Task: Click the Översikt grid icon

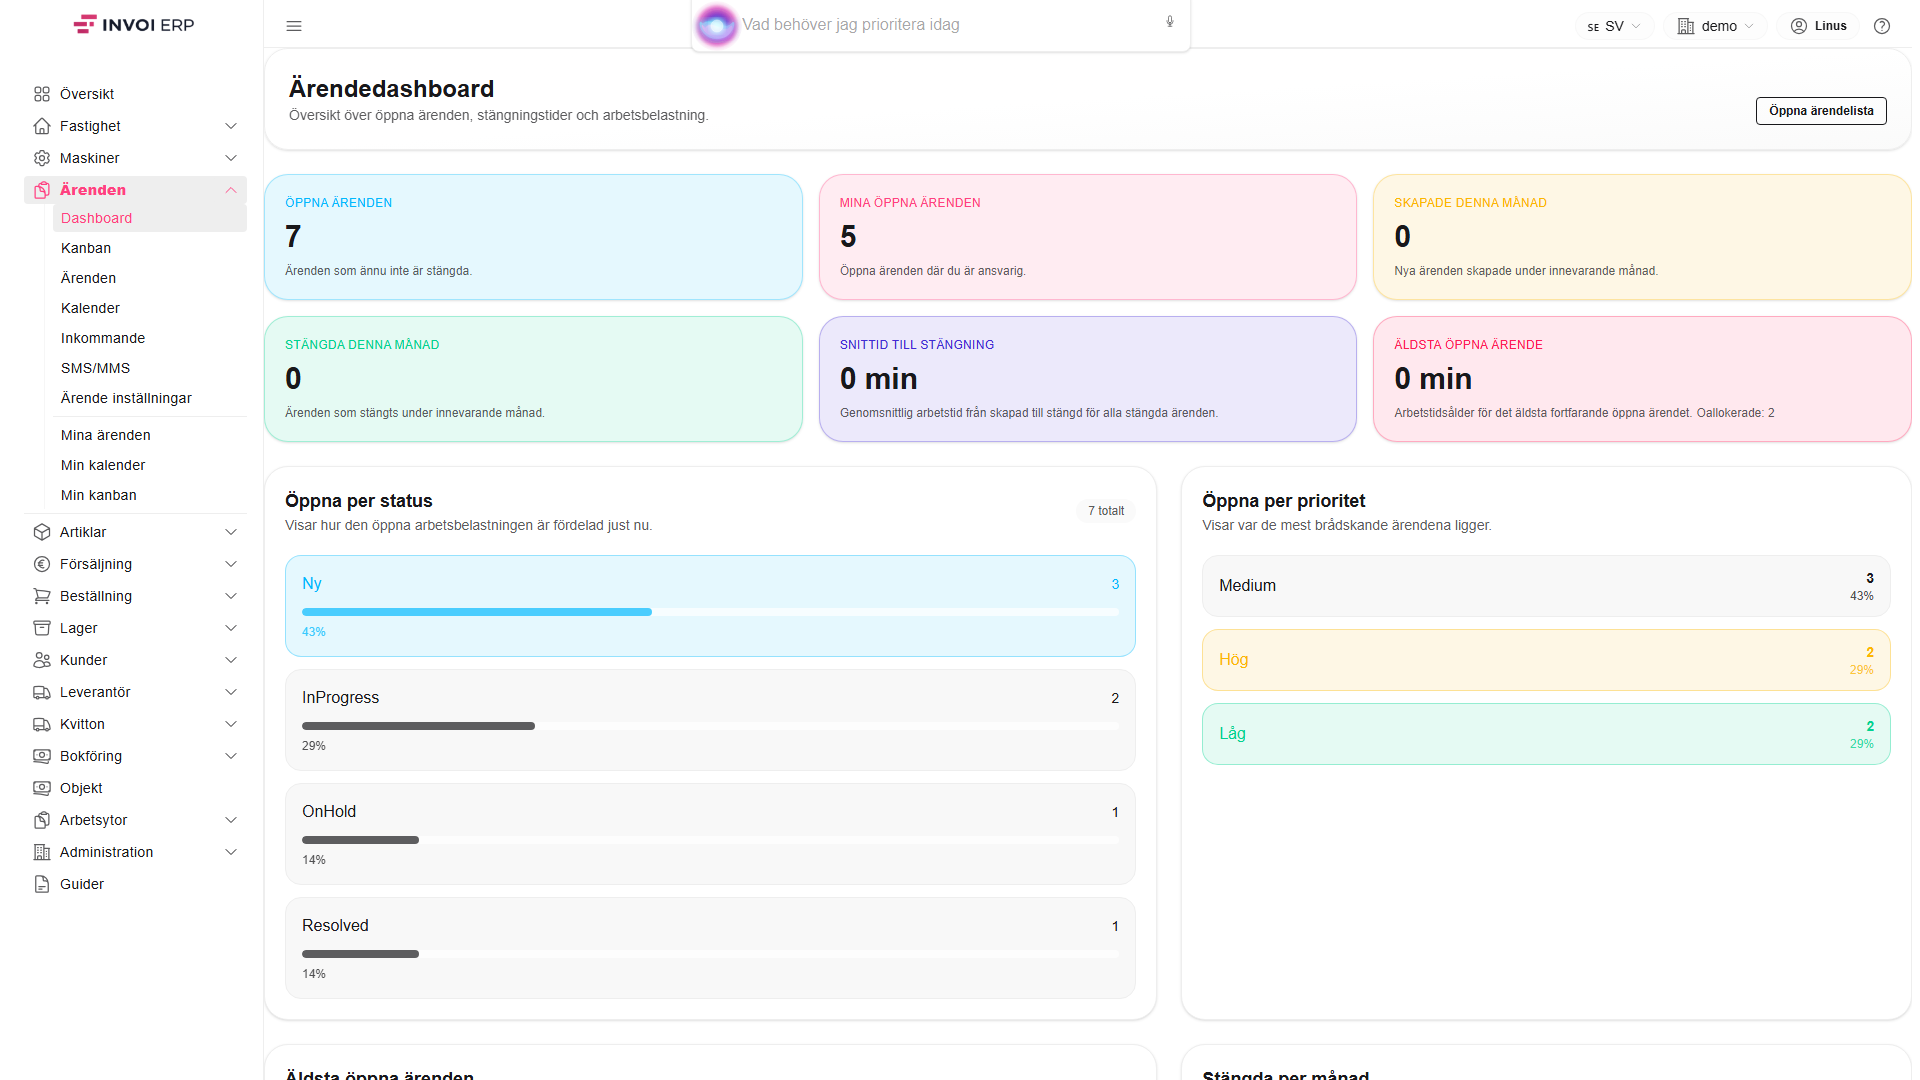Action: coord(42,94)
